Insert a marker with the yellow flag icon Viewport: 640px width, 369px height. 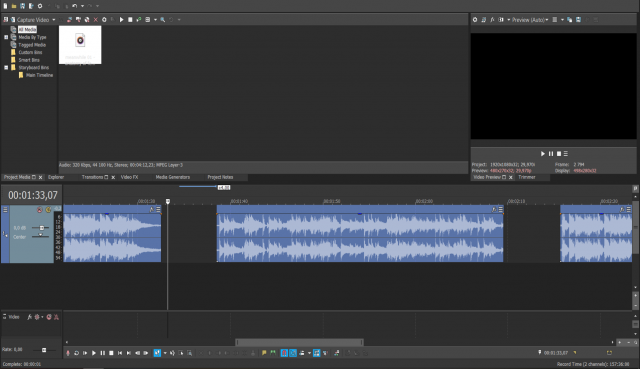click(x=264, y=353)
